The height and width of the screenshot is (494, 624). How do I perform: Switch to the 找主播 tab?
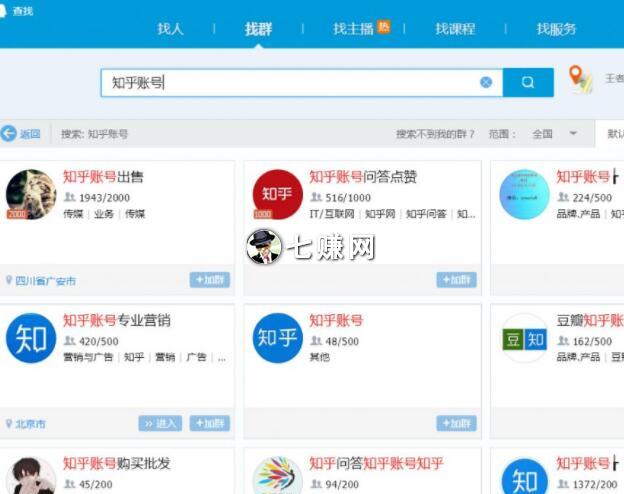click(353, 29)
